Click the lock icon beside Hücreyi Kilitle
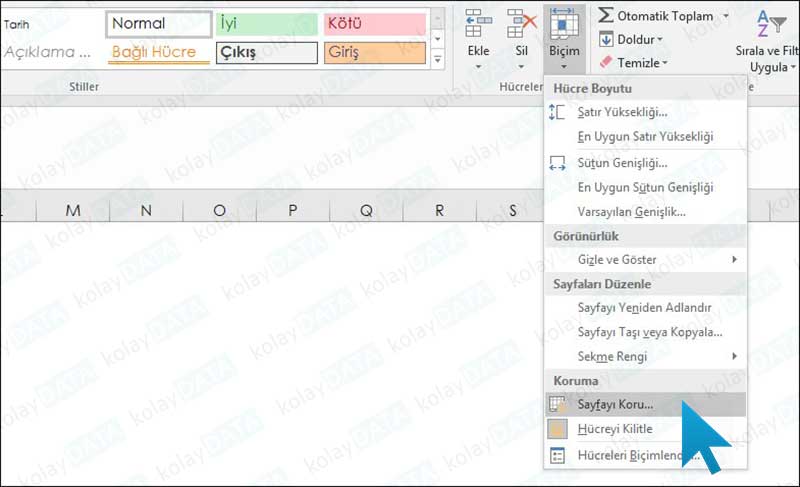The height and width of the screenshot is (487, 800). (x=557, y=429)
